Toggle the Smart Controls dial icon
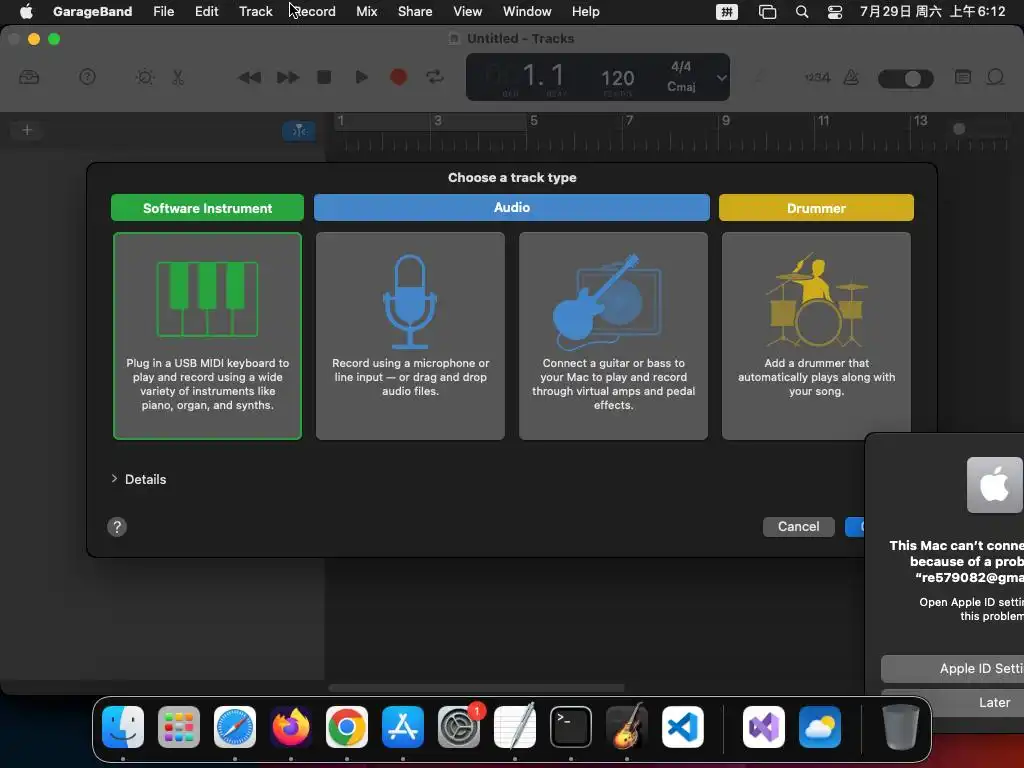Screen dimensions: 1024x768 145,77
